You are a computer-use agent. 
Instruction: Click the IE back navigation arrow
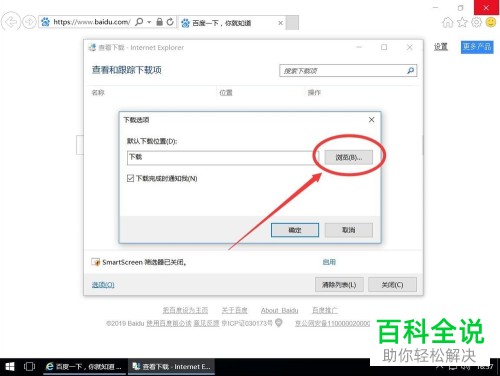(x=11, y=22)
